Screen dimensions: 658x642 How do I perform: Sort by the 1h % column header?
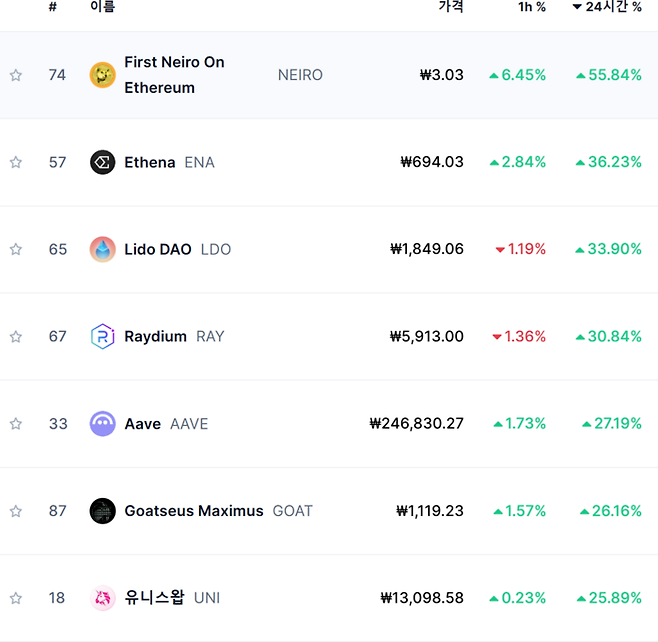[532, 7]
